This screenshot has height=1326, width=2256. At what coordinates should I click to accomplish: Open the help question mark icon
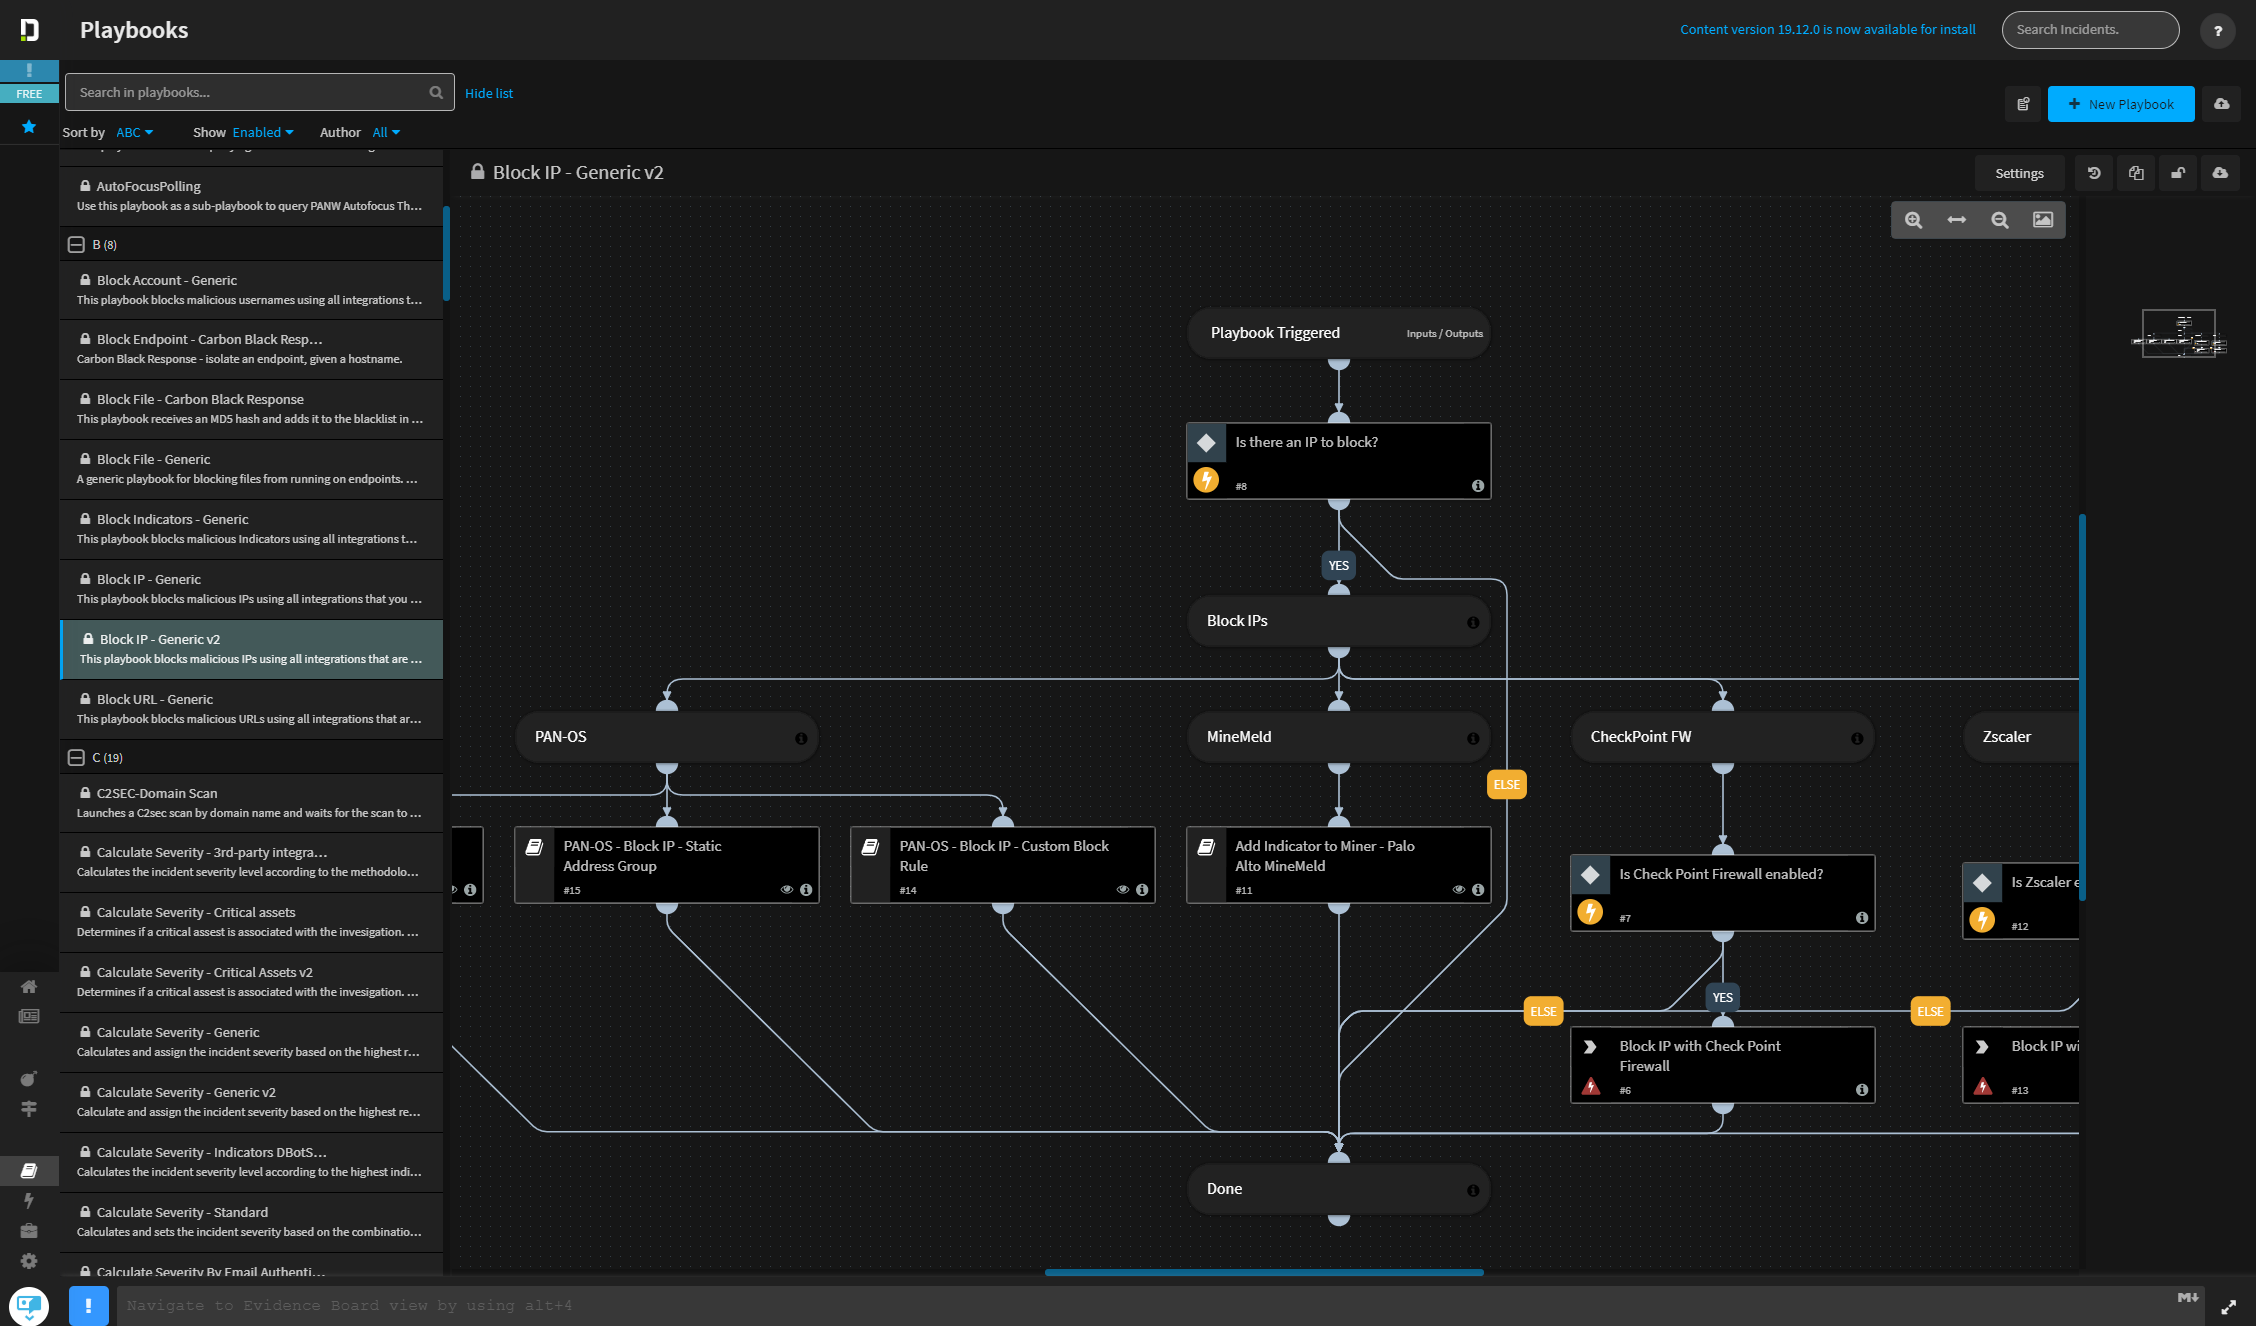(x=2218, y=31)
